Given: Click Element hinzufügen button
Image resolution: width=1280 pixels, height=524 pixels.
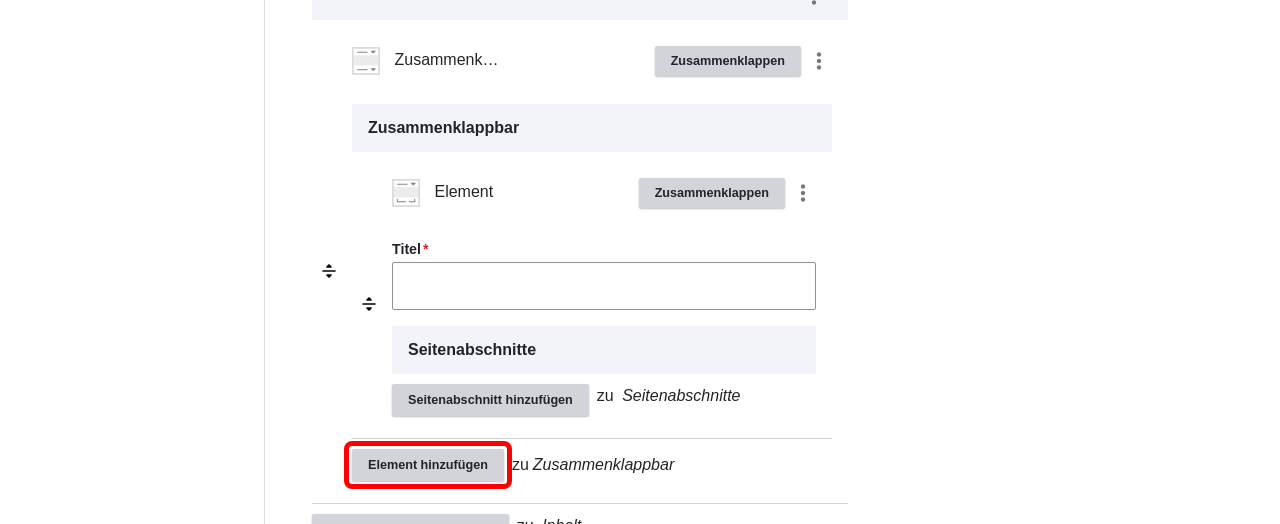Looking at the screenshot, I should tap(428, 465).
